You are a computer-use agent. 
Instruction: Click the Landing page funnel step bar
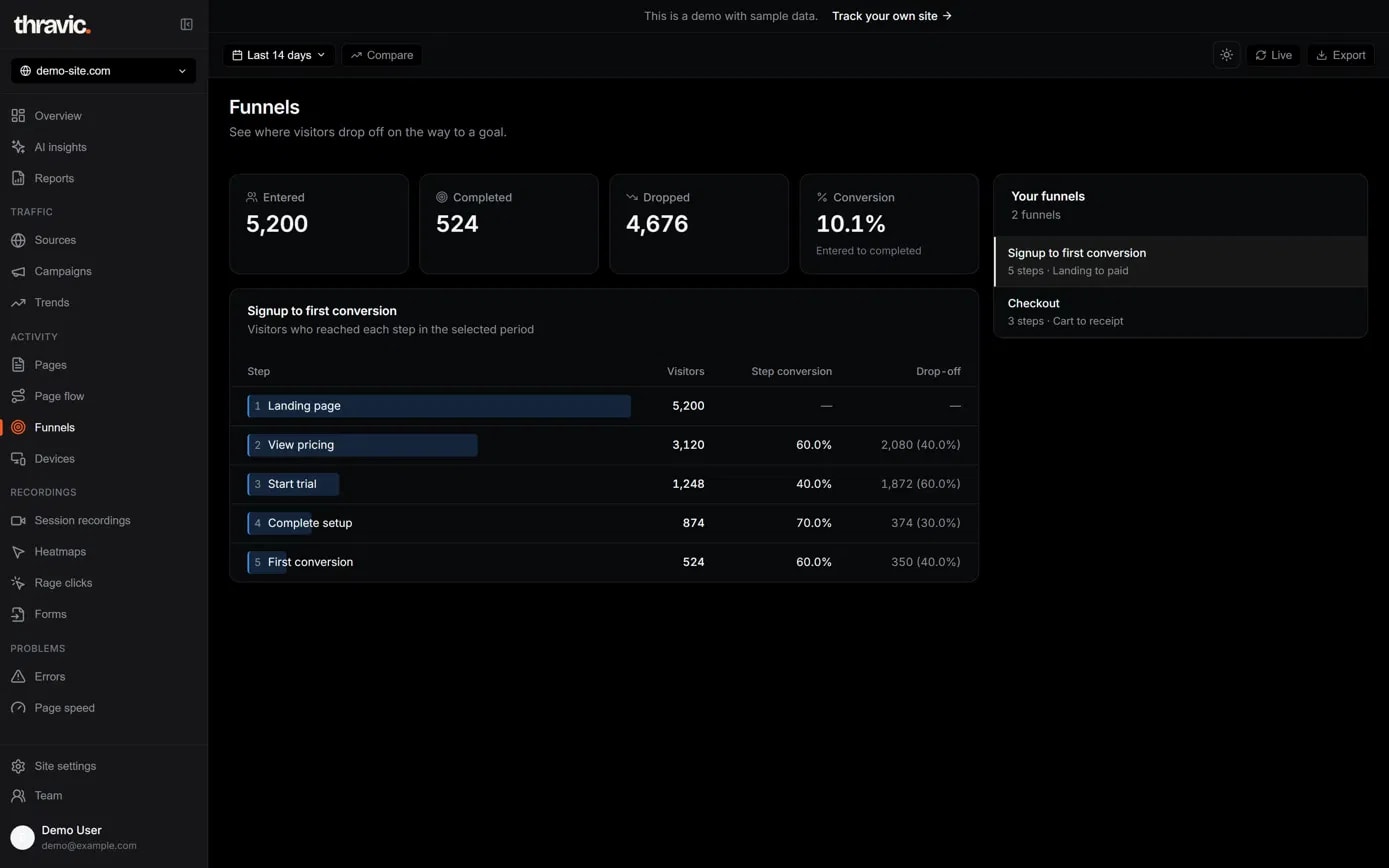[x=439, y=406]
